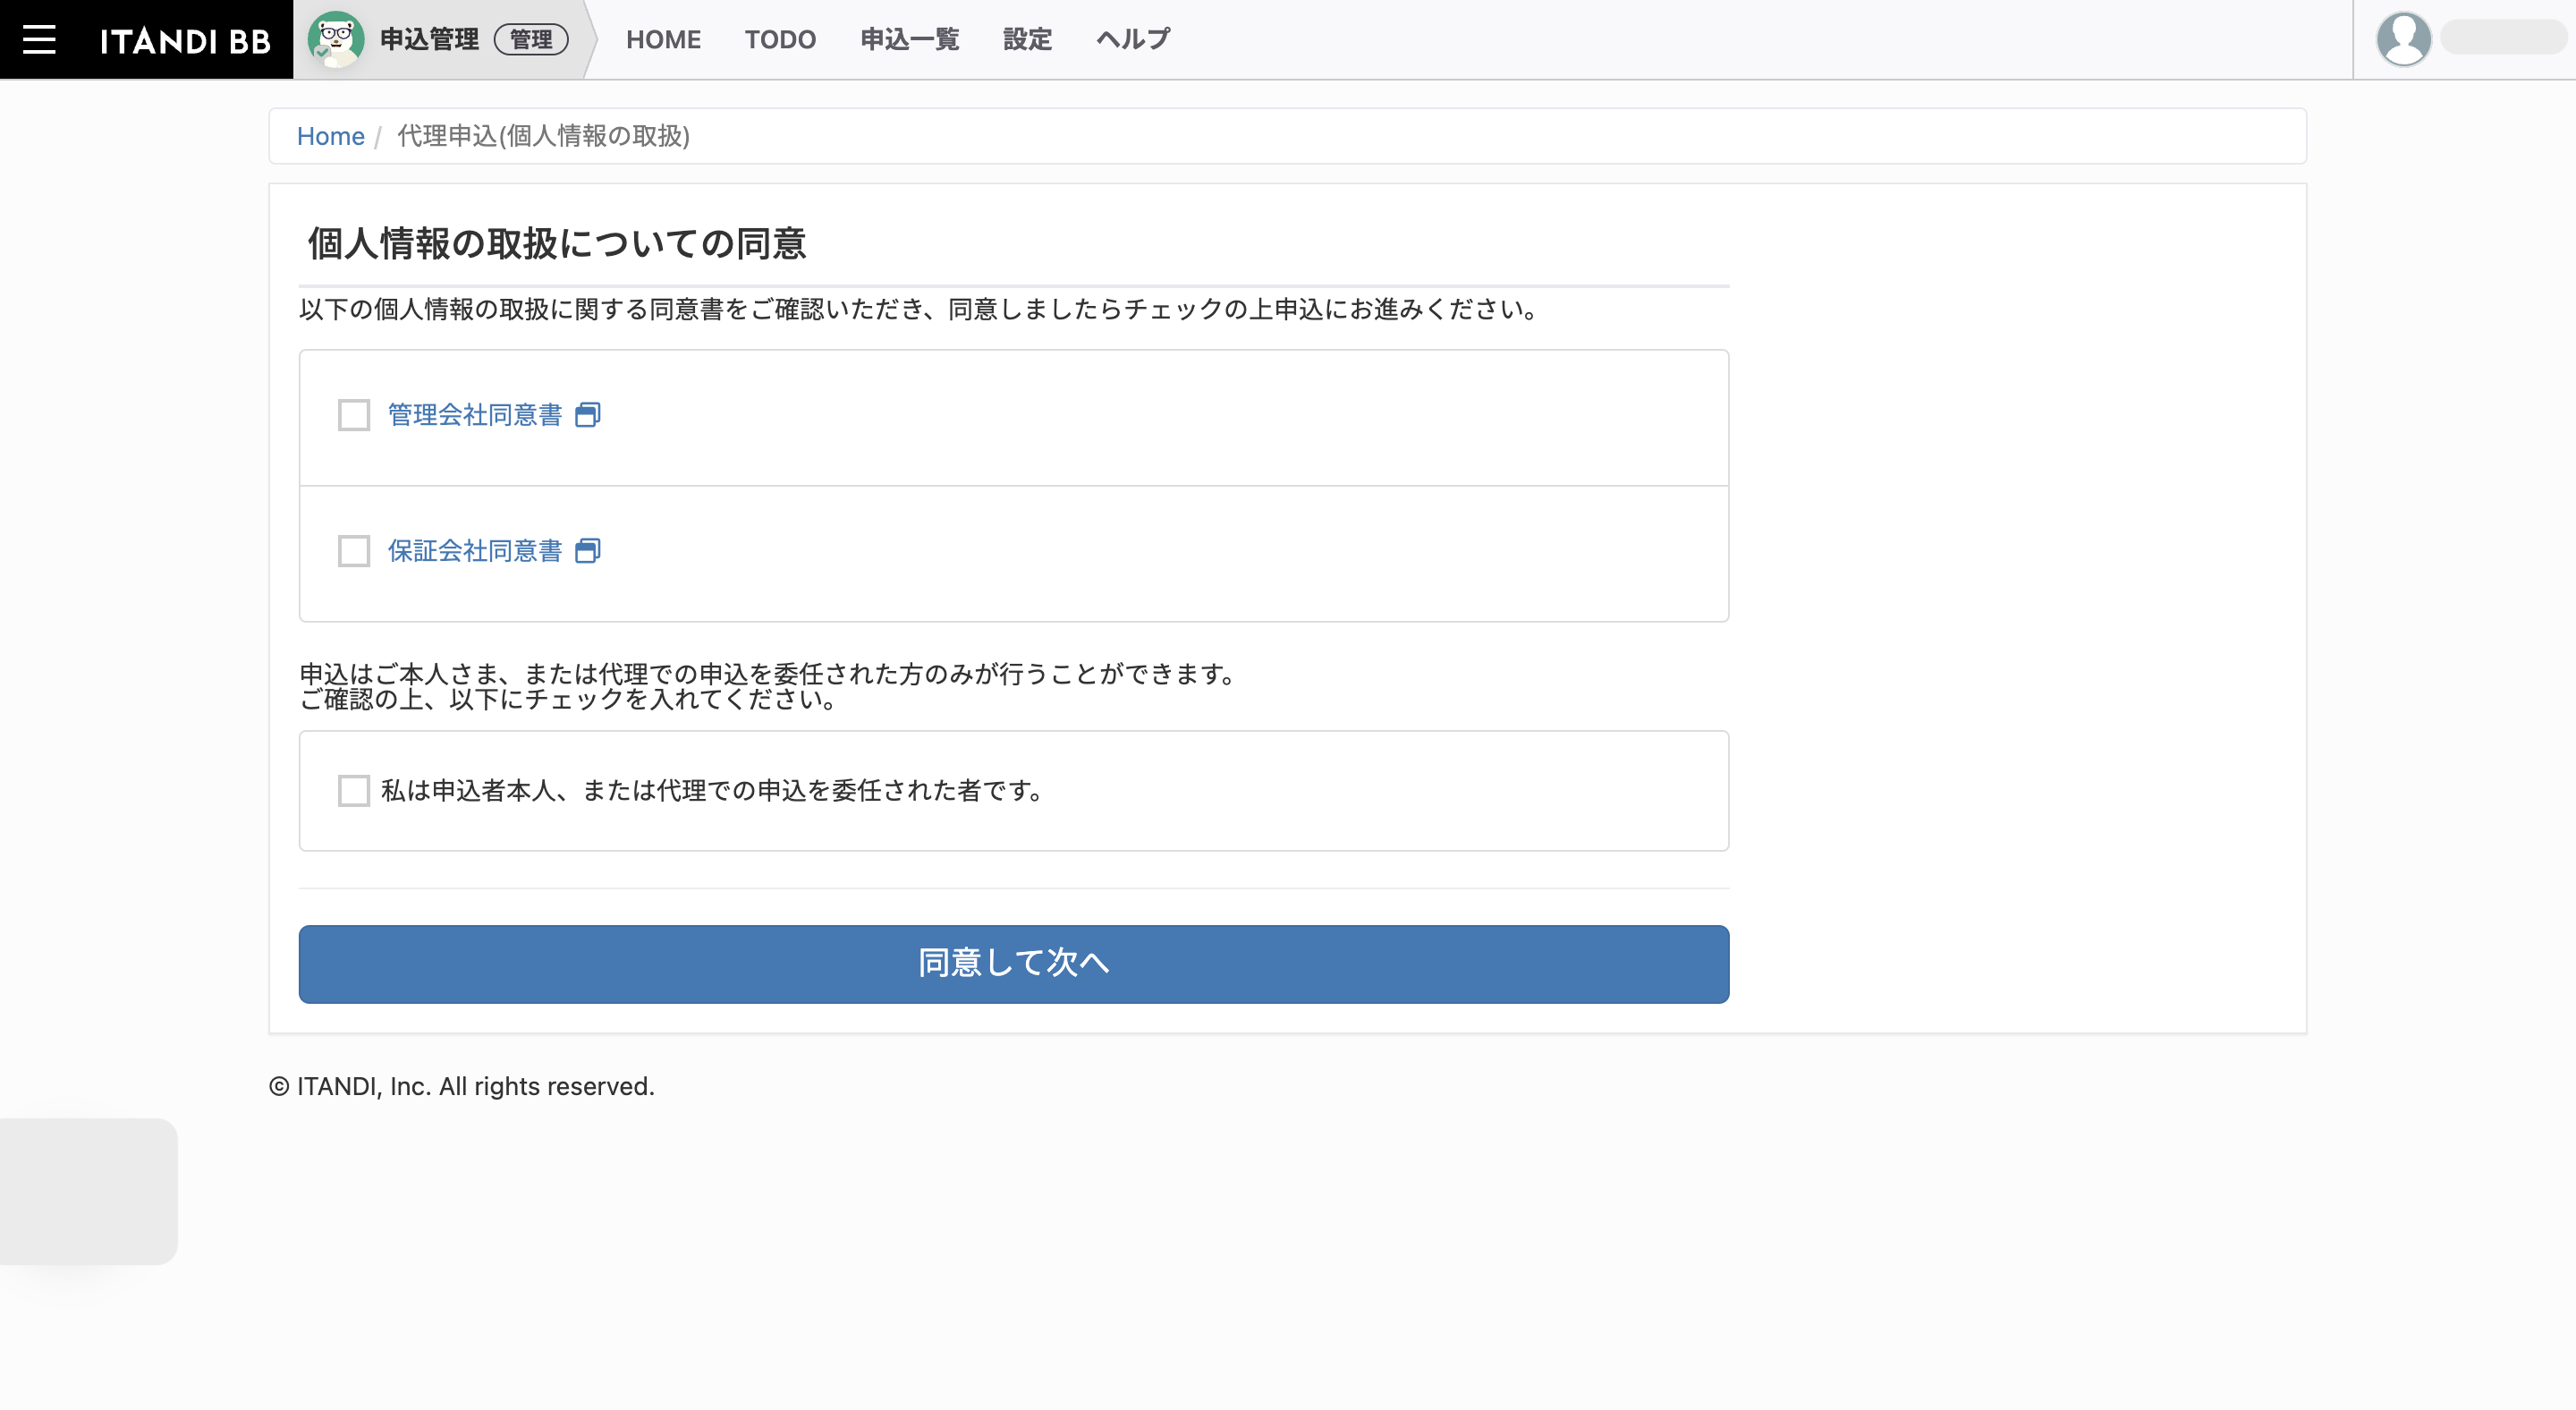The width and height of the screenshot is (2576, 1410).
Task: Open the TODO menu item
Action: (780, 40)
